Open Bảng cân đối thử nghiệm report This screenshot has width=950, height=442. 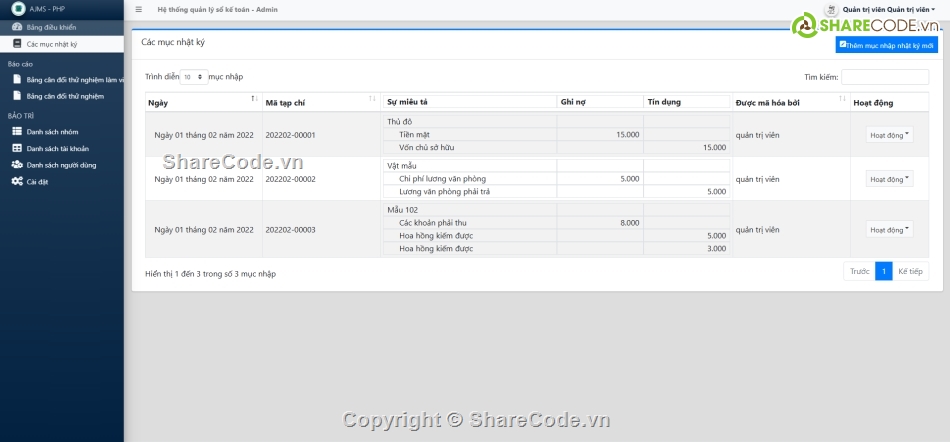click(x=65, y=96)
